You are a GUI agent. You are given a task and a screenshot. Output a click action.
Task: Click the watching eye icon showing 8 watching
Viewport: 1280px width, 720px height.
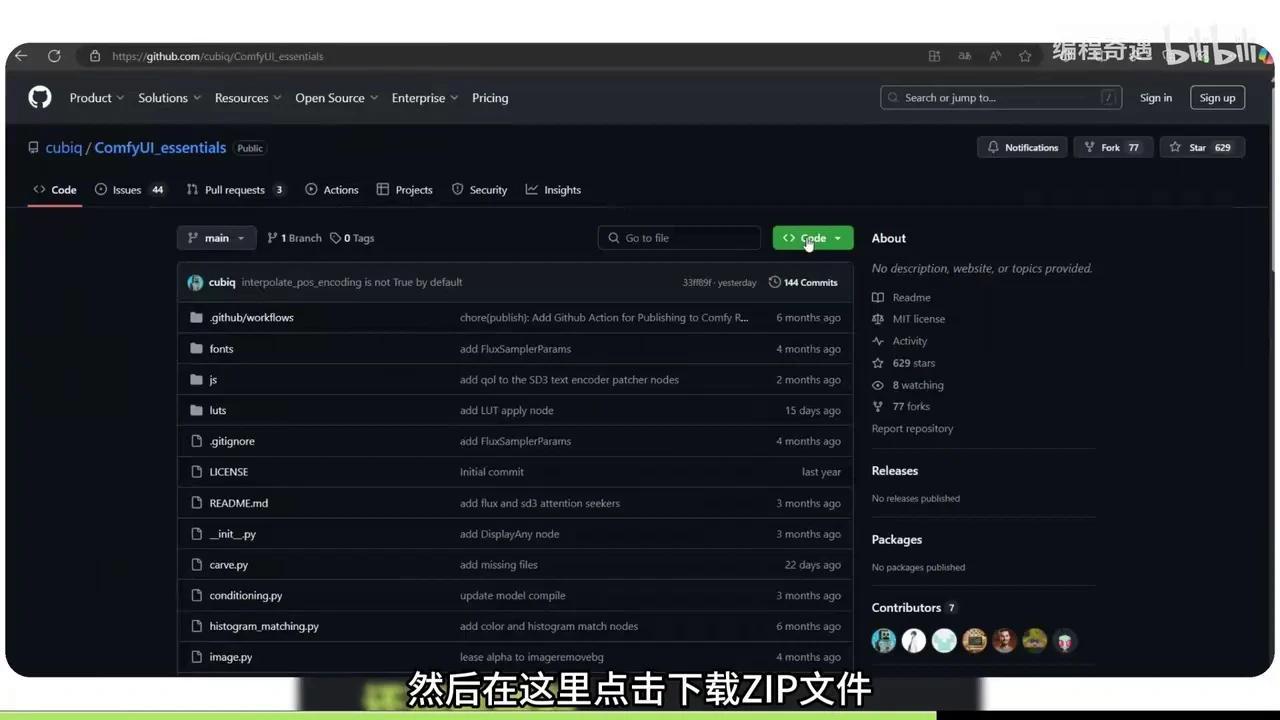coord(878,385)
